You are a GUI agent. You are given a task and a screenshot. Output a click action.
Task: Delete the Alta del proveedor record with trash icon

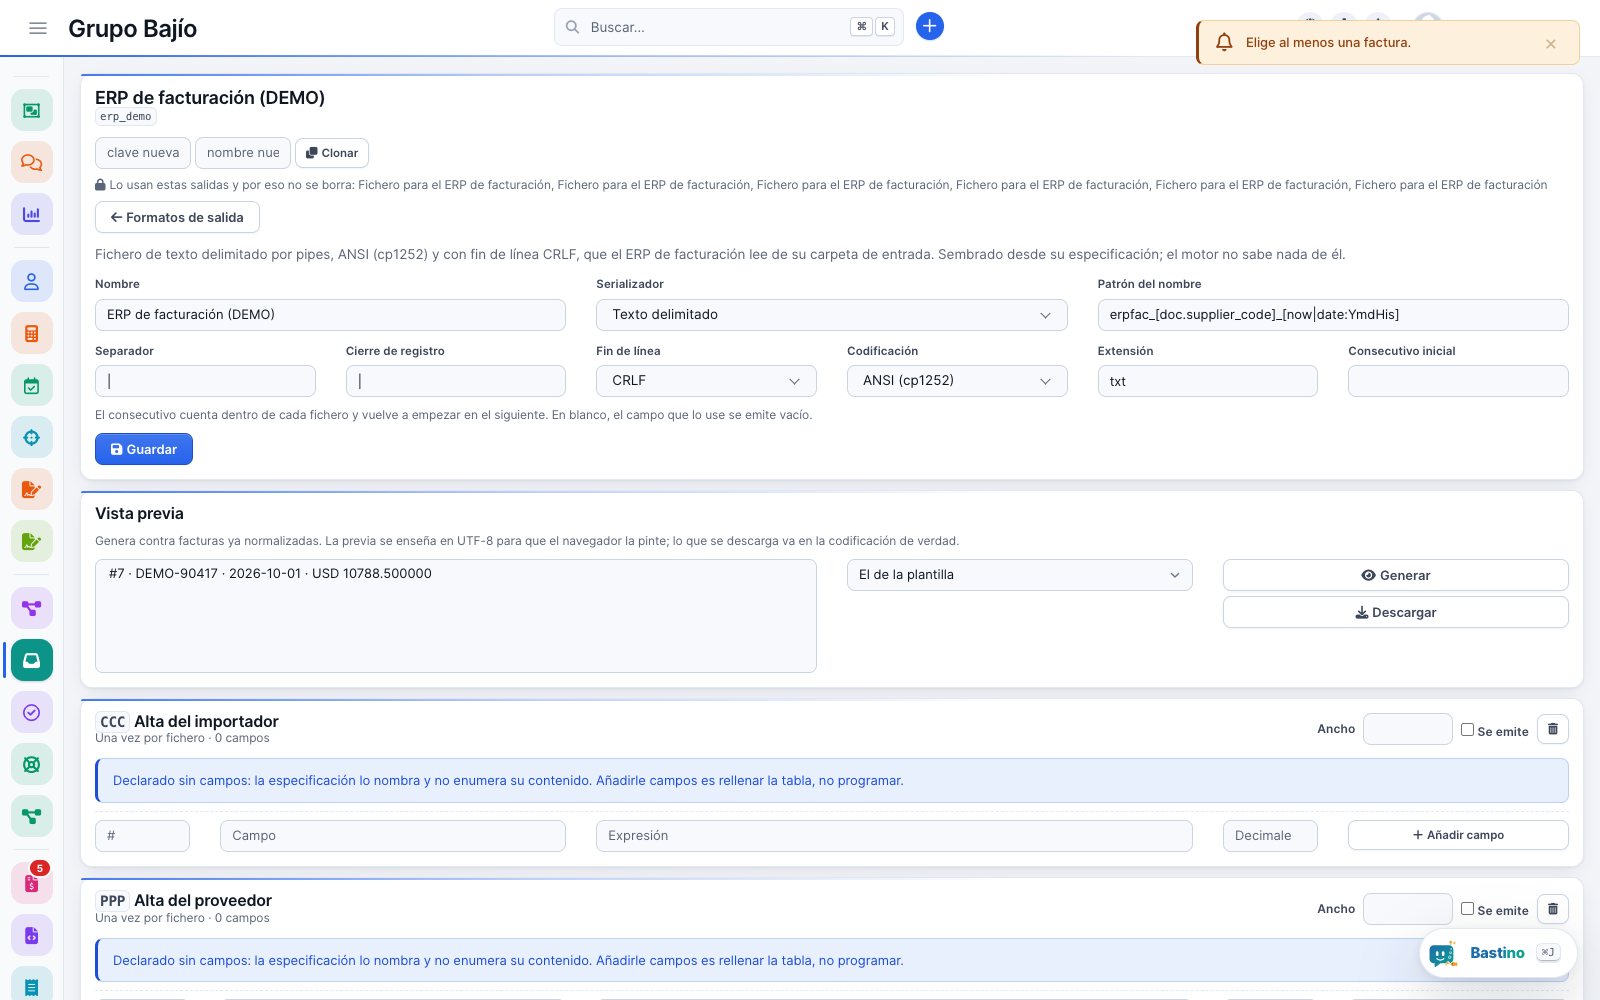(x=1553, y=909)
